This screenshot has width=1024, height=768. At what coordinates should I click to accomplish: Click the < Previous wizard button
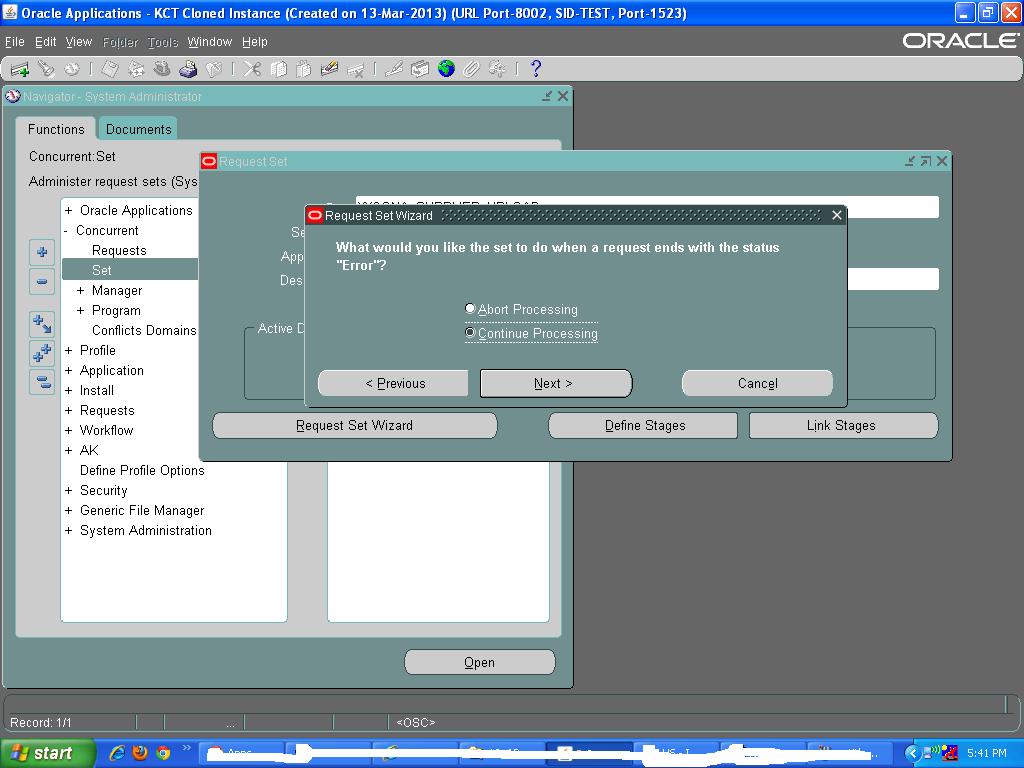[394, 383]
